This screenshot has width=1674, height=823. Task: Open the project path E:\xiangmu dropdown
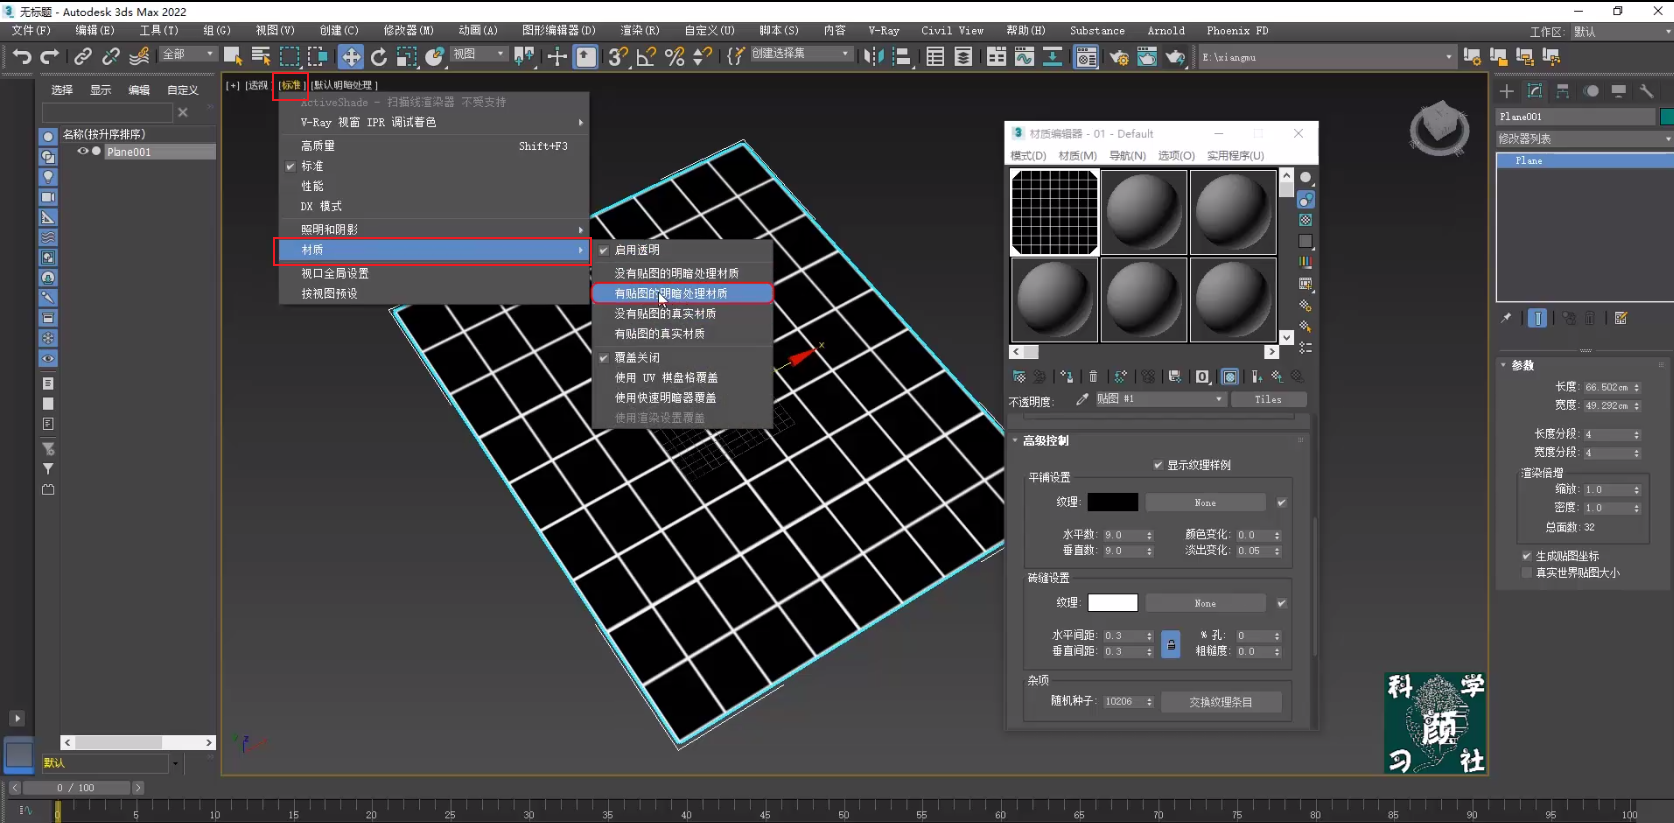click(x=1327, y=57)
